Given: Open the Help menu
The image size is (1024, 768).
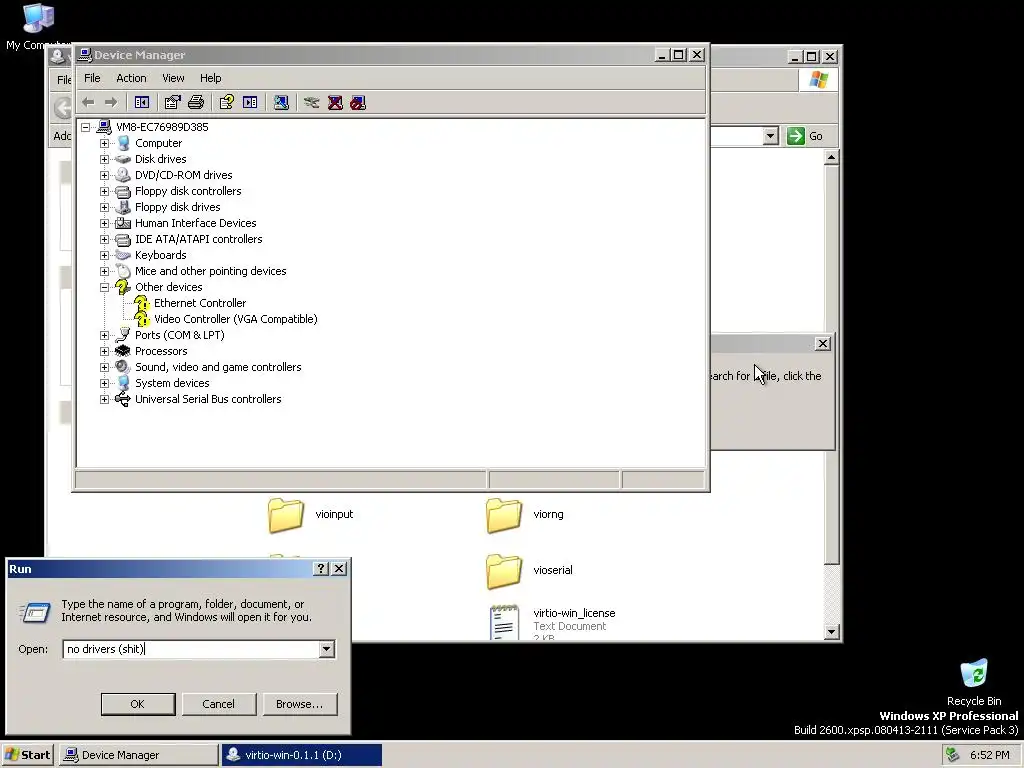Looking at the screenshot, I should pyautogui.click(x=210, y=78).
